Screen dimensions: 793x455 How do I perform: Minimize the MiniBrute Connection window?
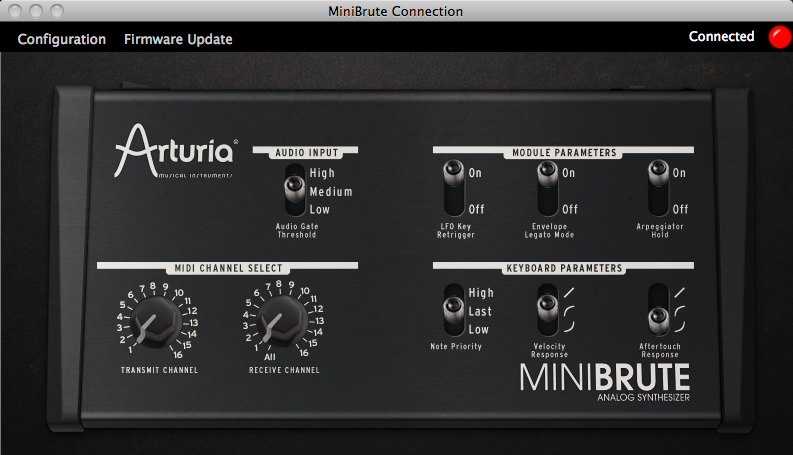coord(36,11)
